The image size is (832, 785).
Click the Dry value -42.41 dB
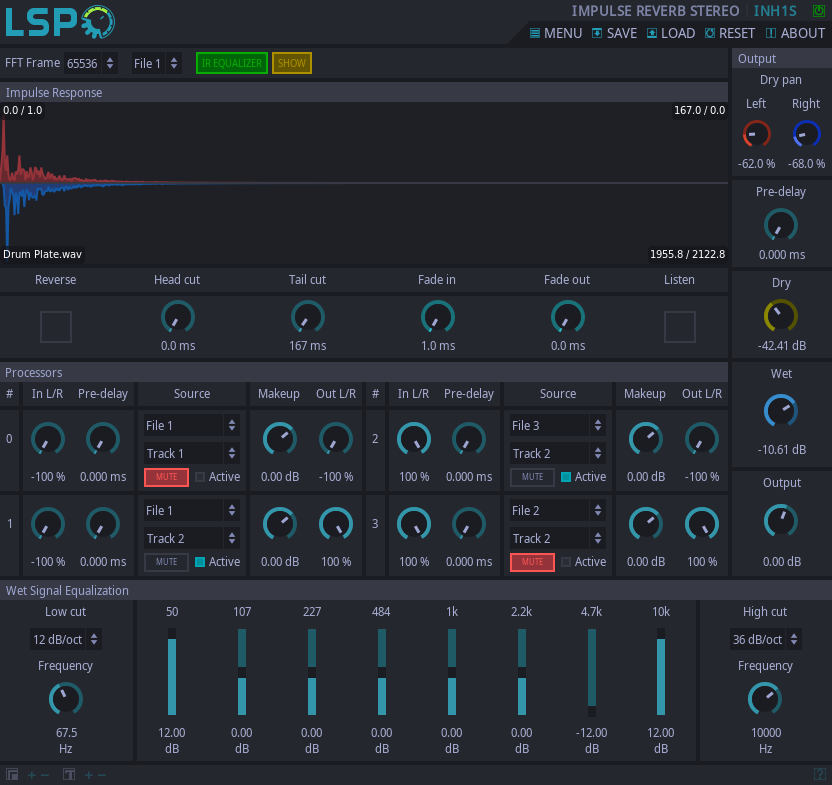tap(782, 346)
